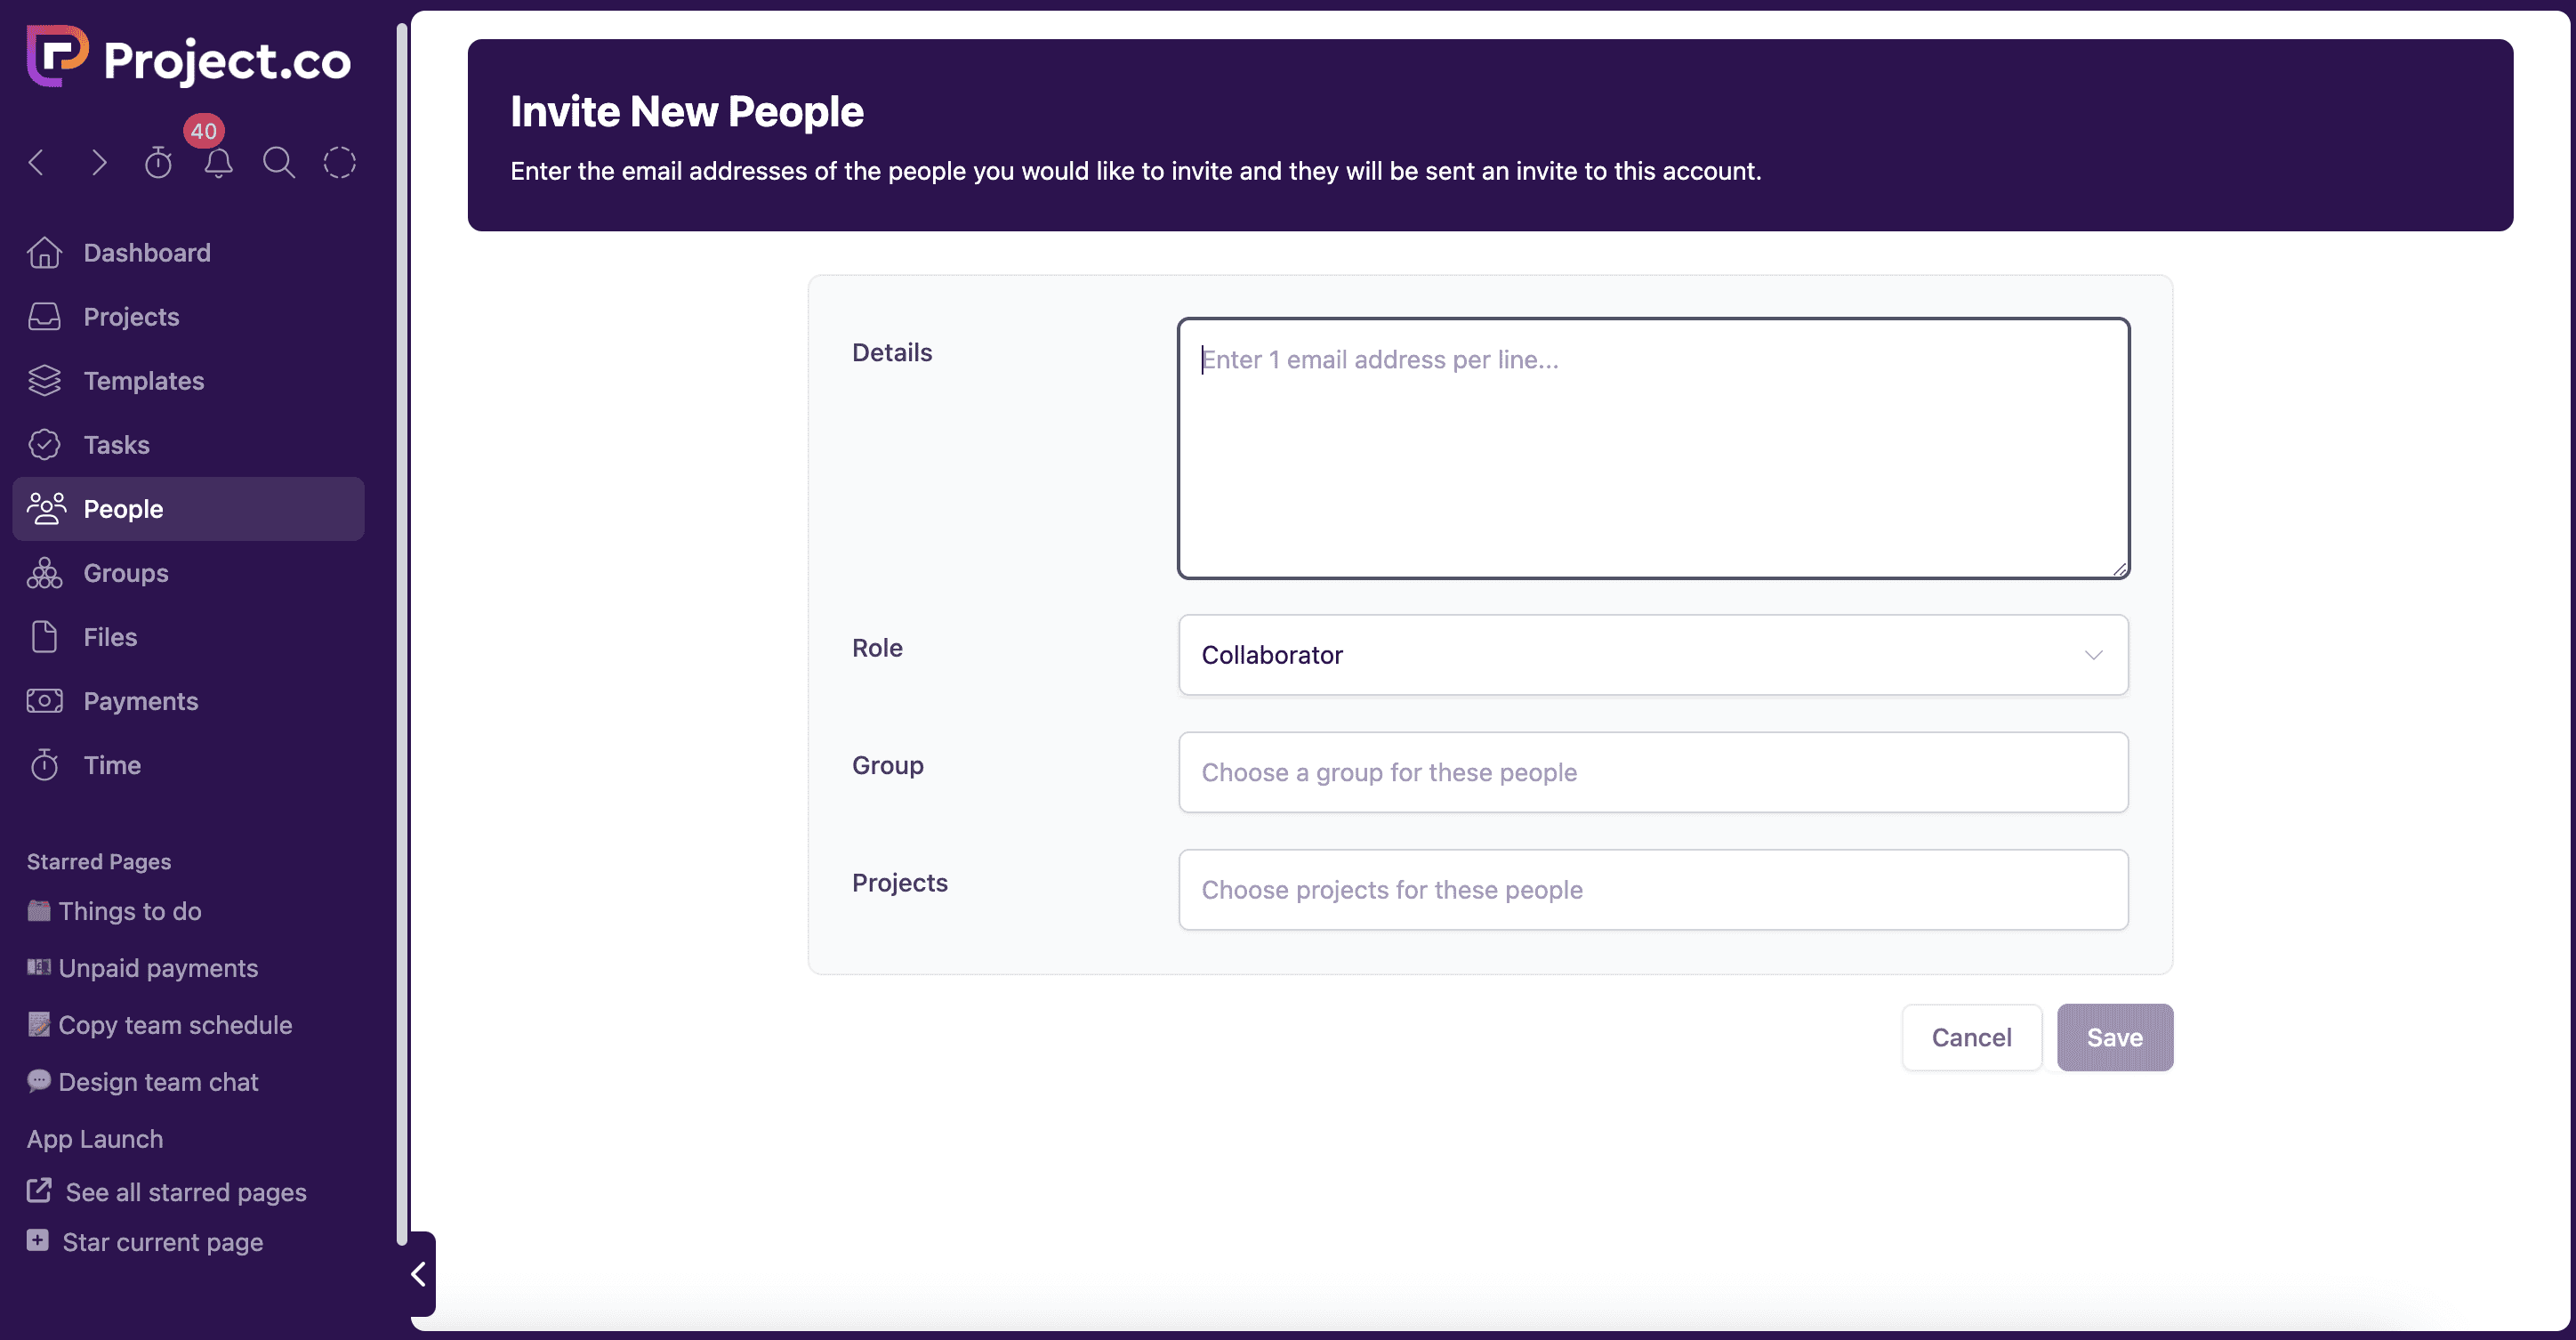
Task: Open Templates in the sidebar
Action: 144,380
